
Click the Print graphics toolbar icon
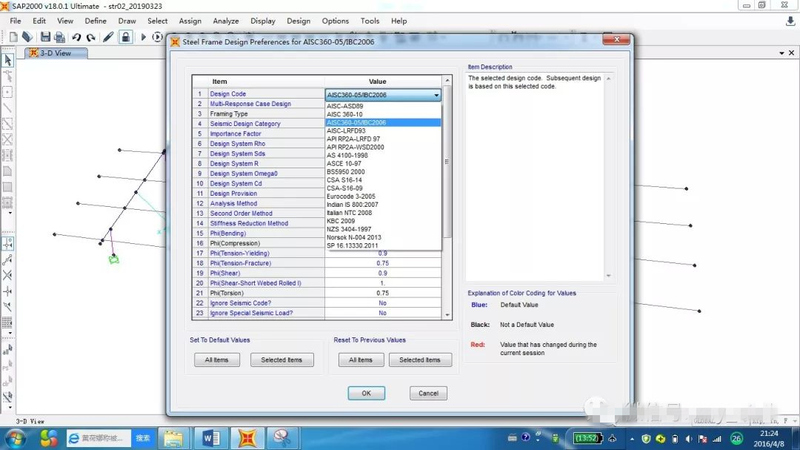[x=60, y=37]
